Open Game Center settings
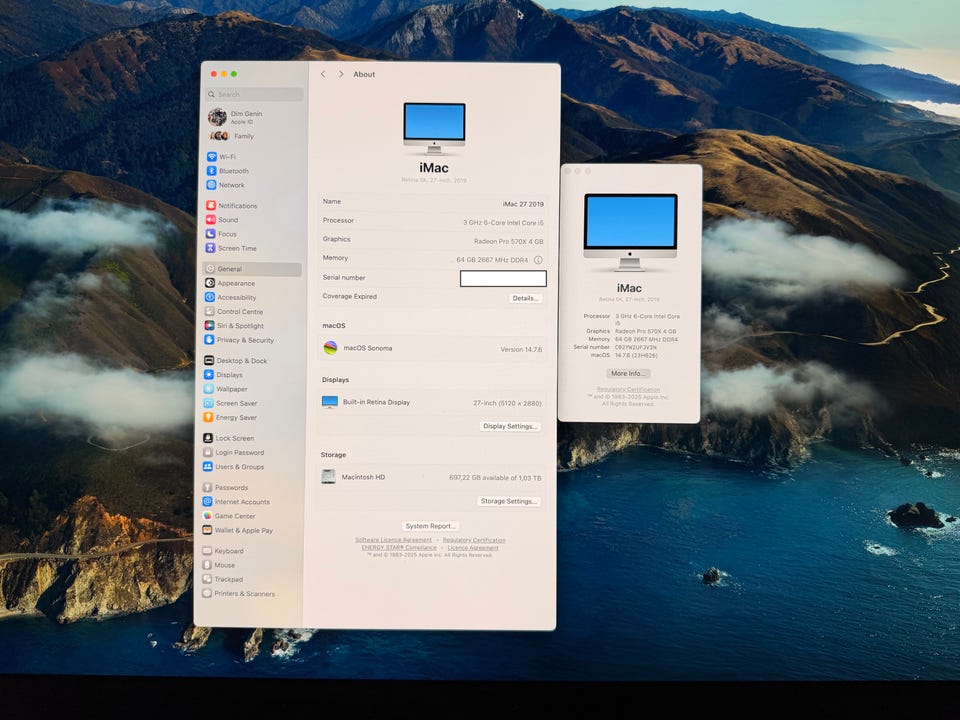The width and height of the screenshot is (960, 720). coord(228,516)
